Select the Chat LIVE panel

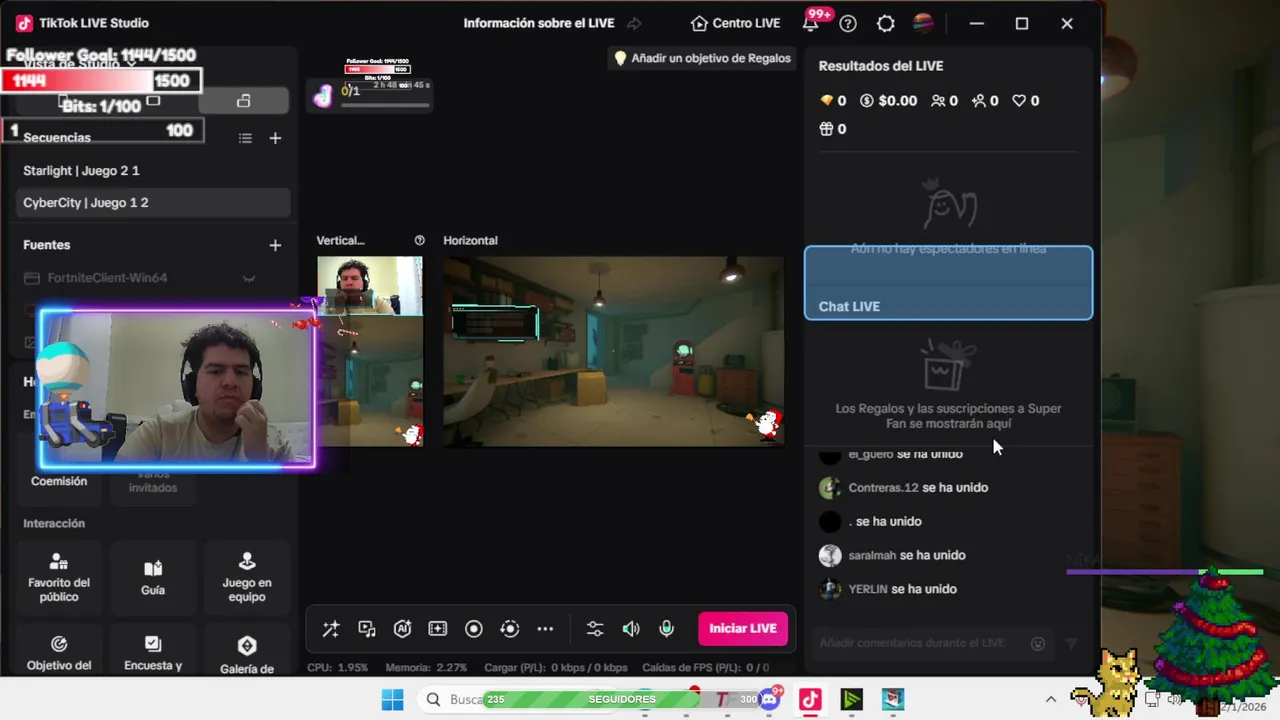(948, 283)
